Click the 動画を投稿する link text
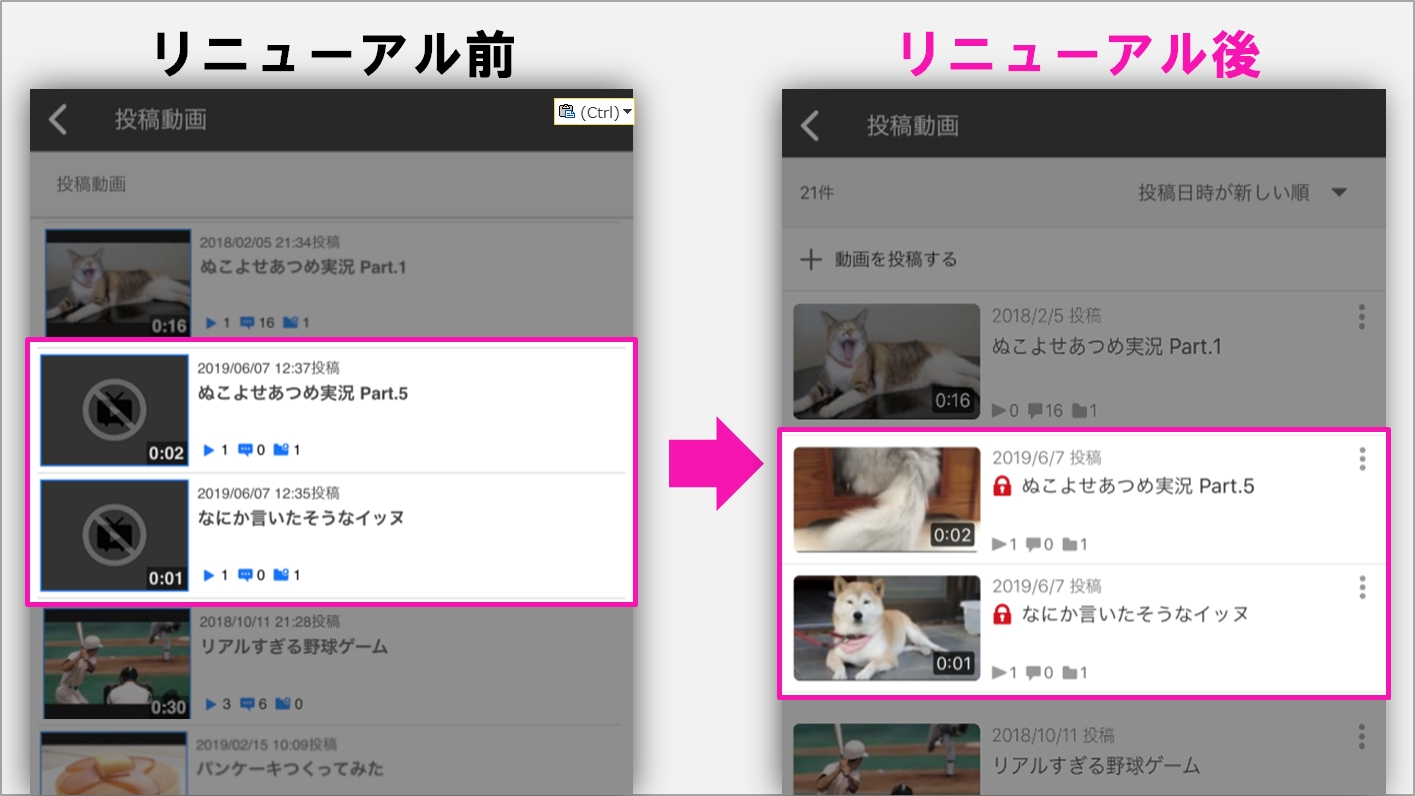The image size is (1415, 796). pyautogui.click(x=896, y=260)
